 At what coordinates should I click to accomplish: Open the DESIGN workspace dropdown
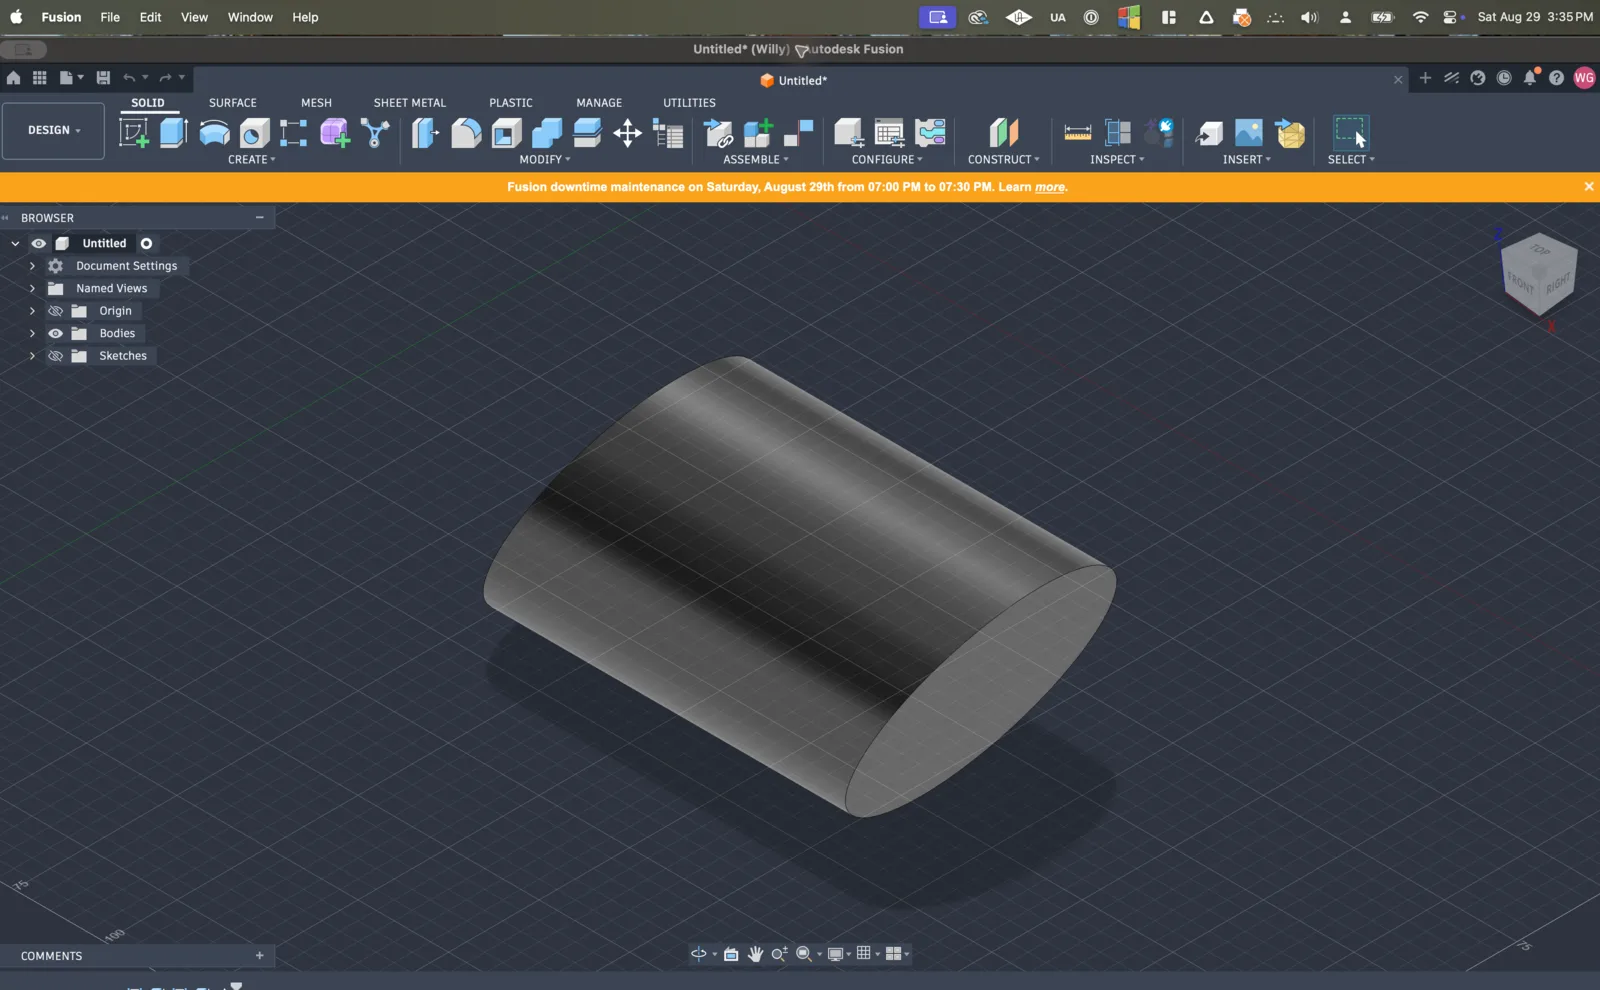pos(53,130)
